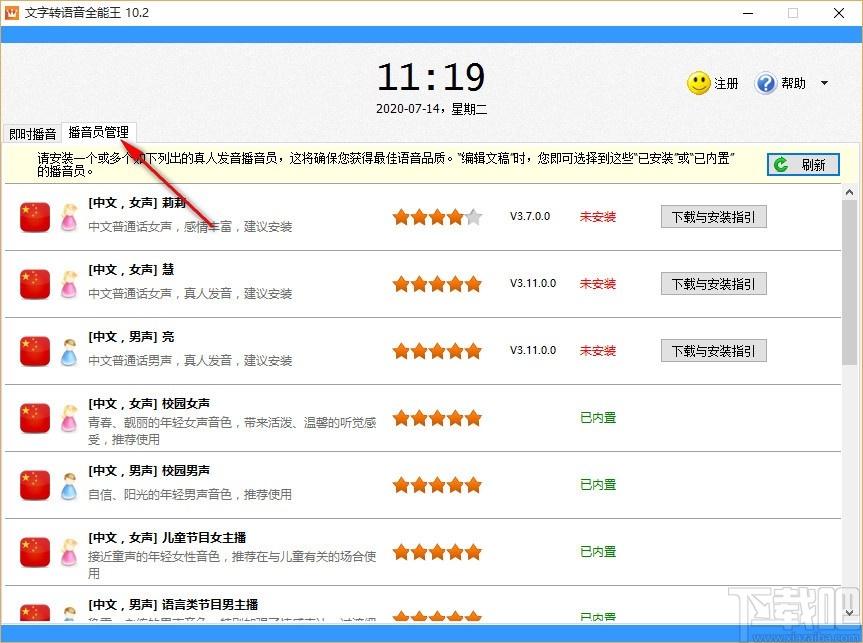The image size is (863, 643).
Task: Click 未安装 status in 莉莉 row
Action: pyautogui.click(x=598, y=217)
